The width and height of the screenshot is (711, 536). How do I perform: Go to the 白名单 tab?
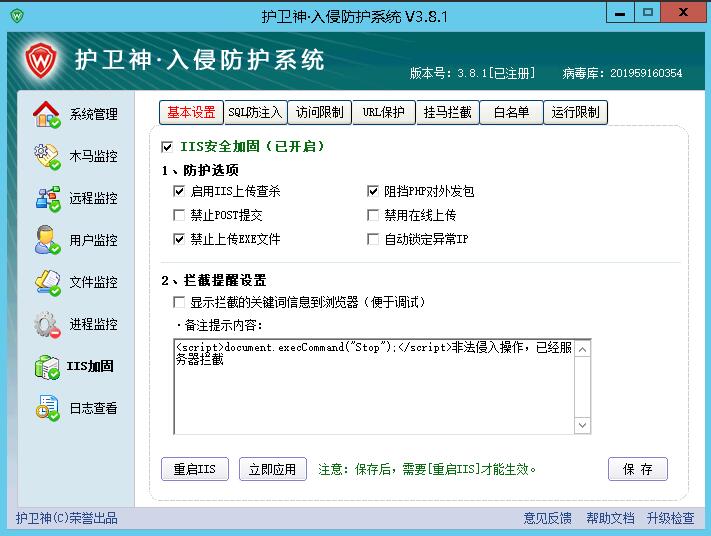point(511,112)
